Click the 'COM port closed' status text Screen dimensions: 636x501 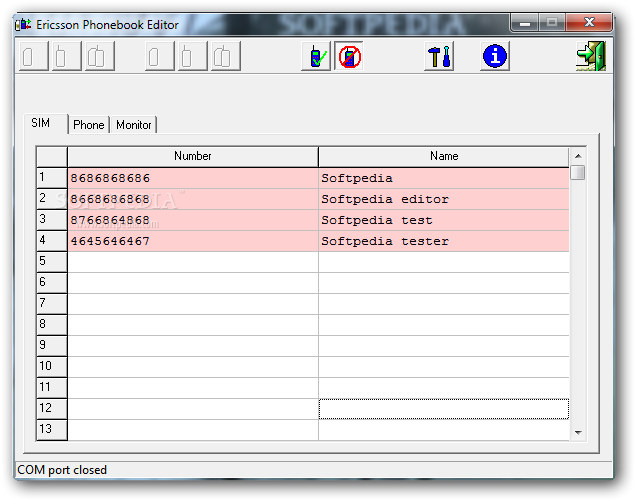[x=62, y=470]
